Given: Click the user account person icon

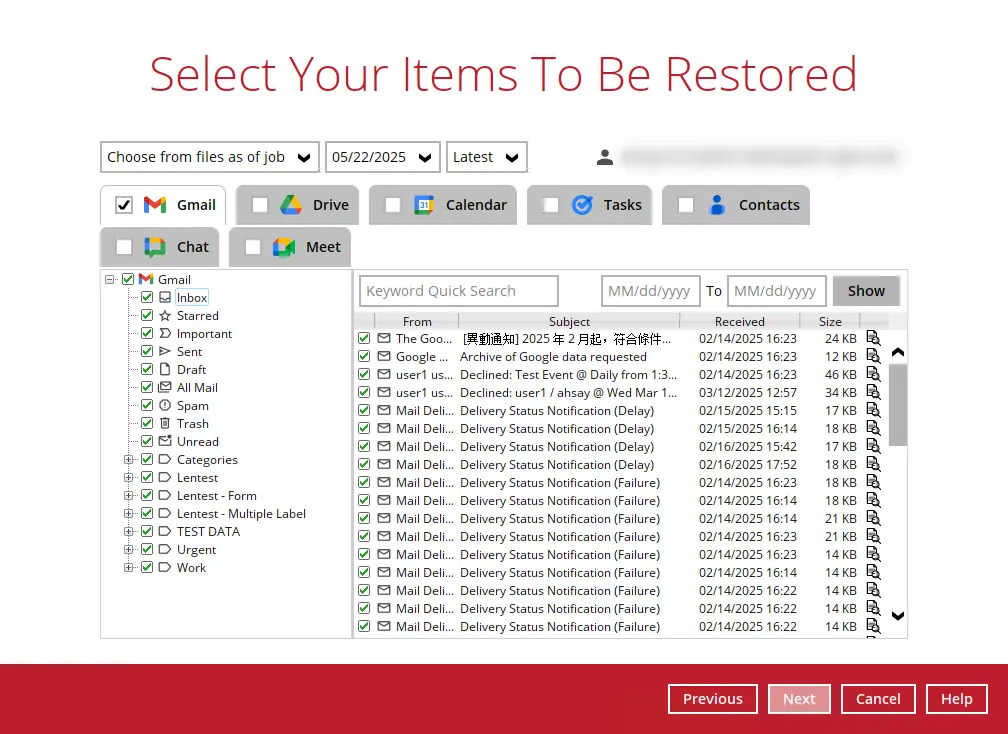Looking at the screenshot, I should [x=605, y=156].
